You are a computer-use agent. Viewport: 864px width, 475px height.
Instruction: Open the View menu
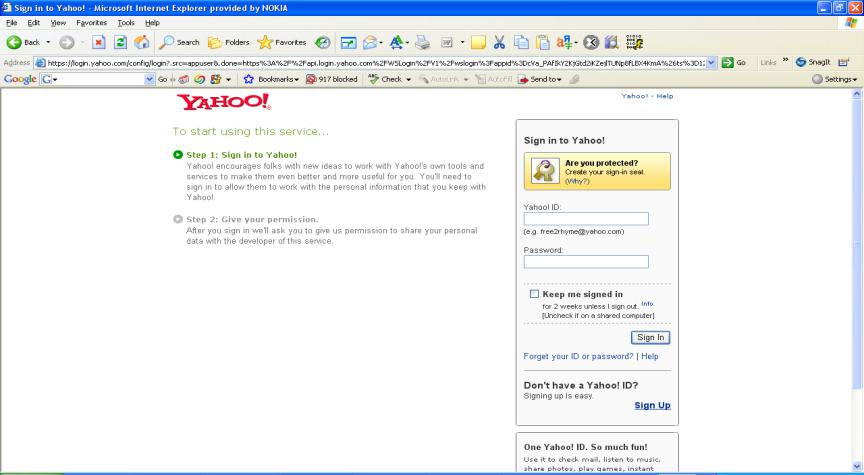[58, 23]
